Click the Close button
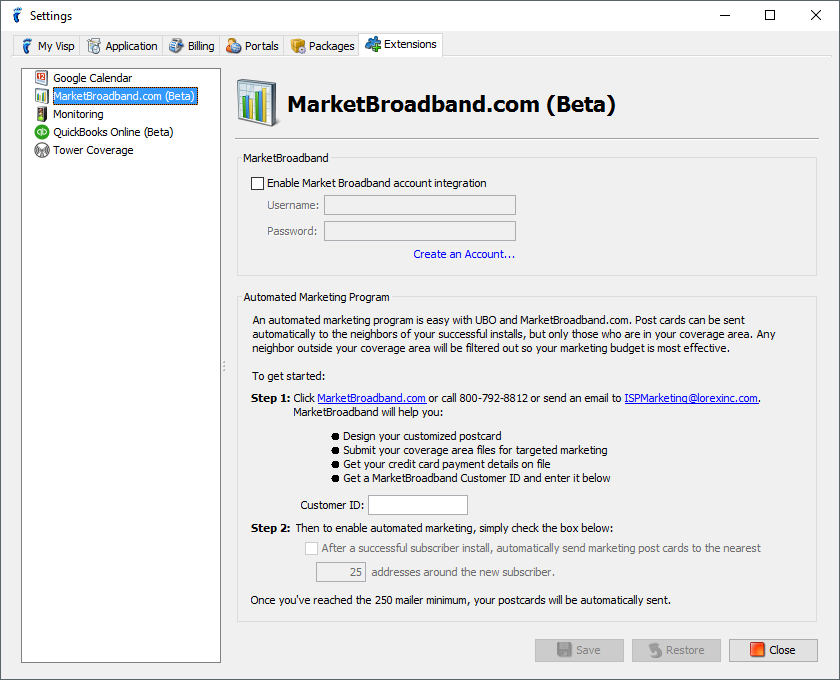This screenshot has height=680, width=840. coord(773,650)
